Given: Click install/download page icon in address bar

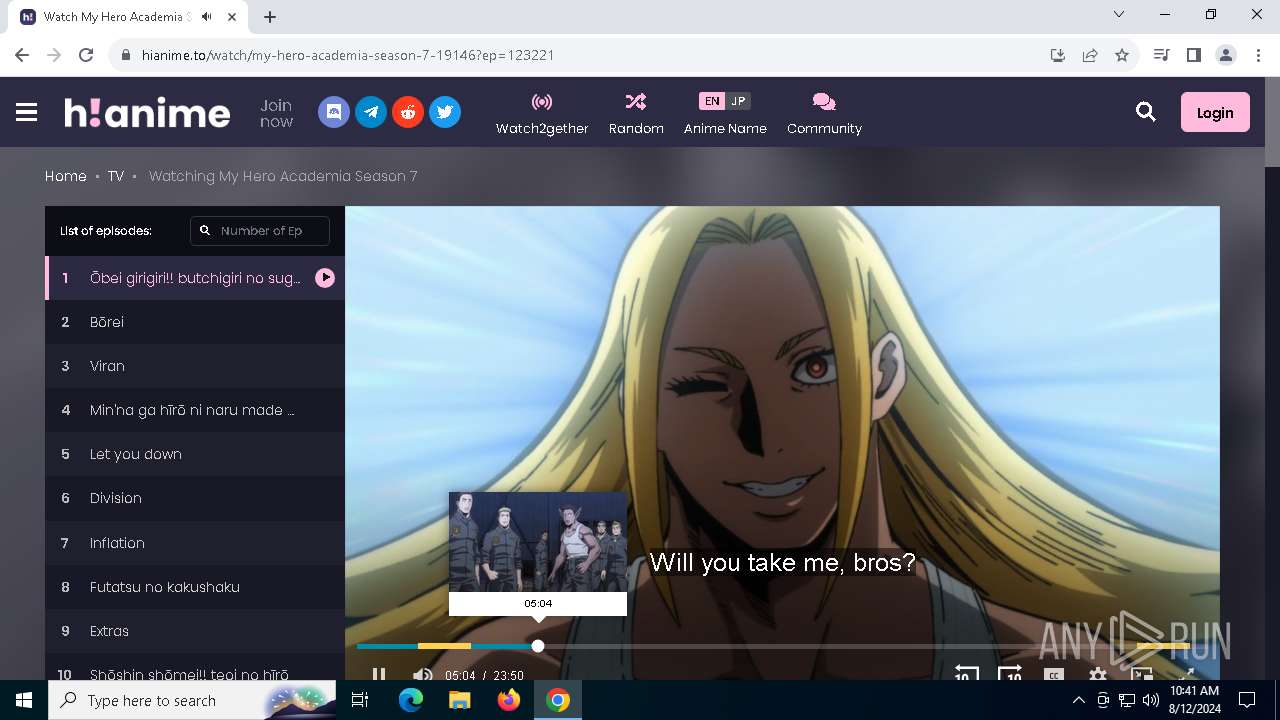Looking at the screenshot, I should [x=1058, y=55].
